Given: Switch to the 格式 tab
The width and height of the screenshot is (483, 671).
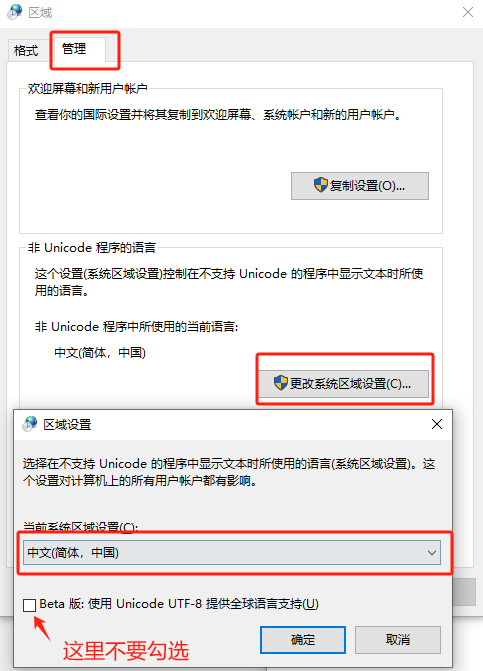Looking at the screenshot, I should coord(26,50).
